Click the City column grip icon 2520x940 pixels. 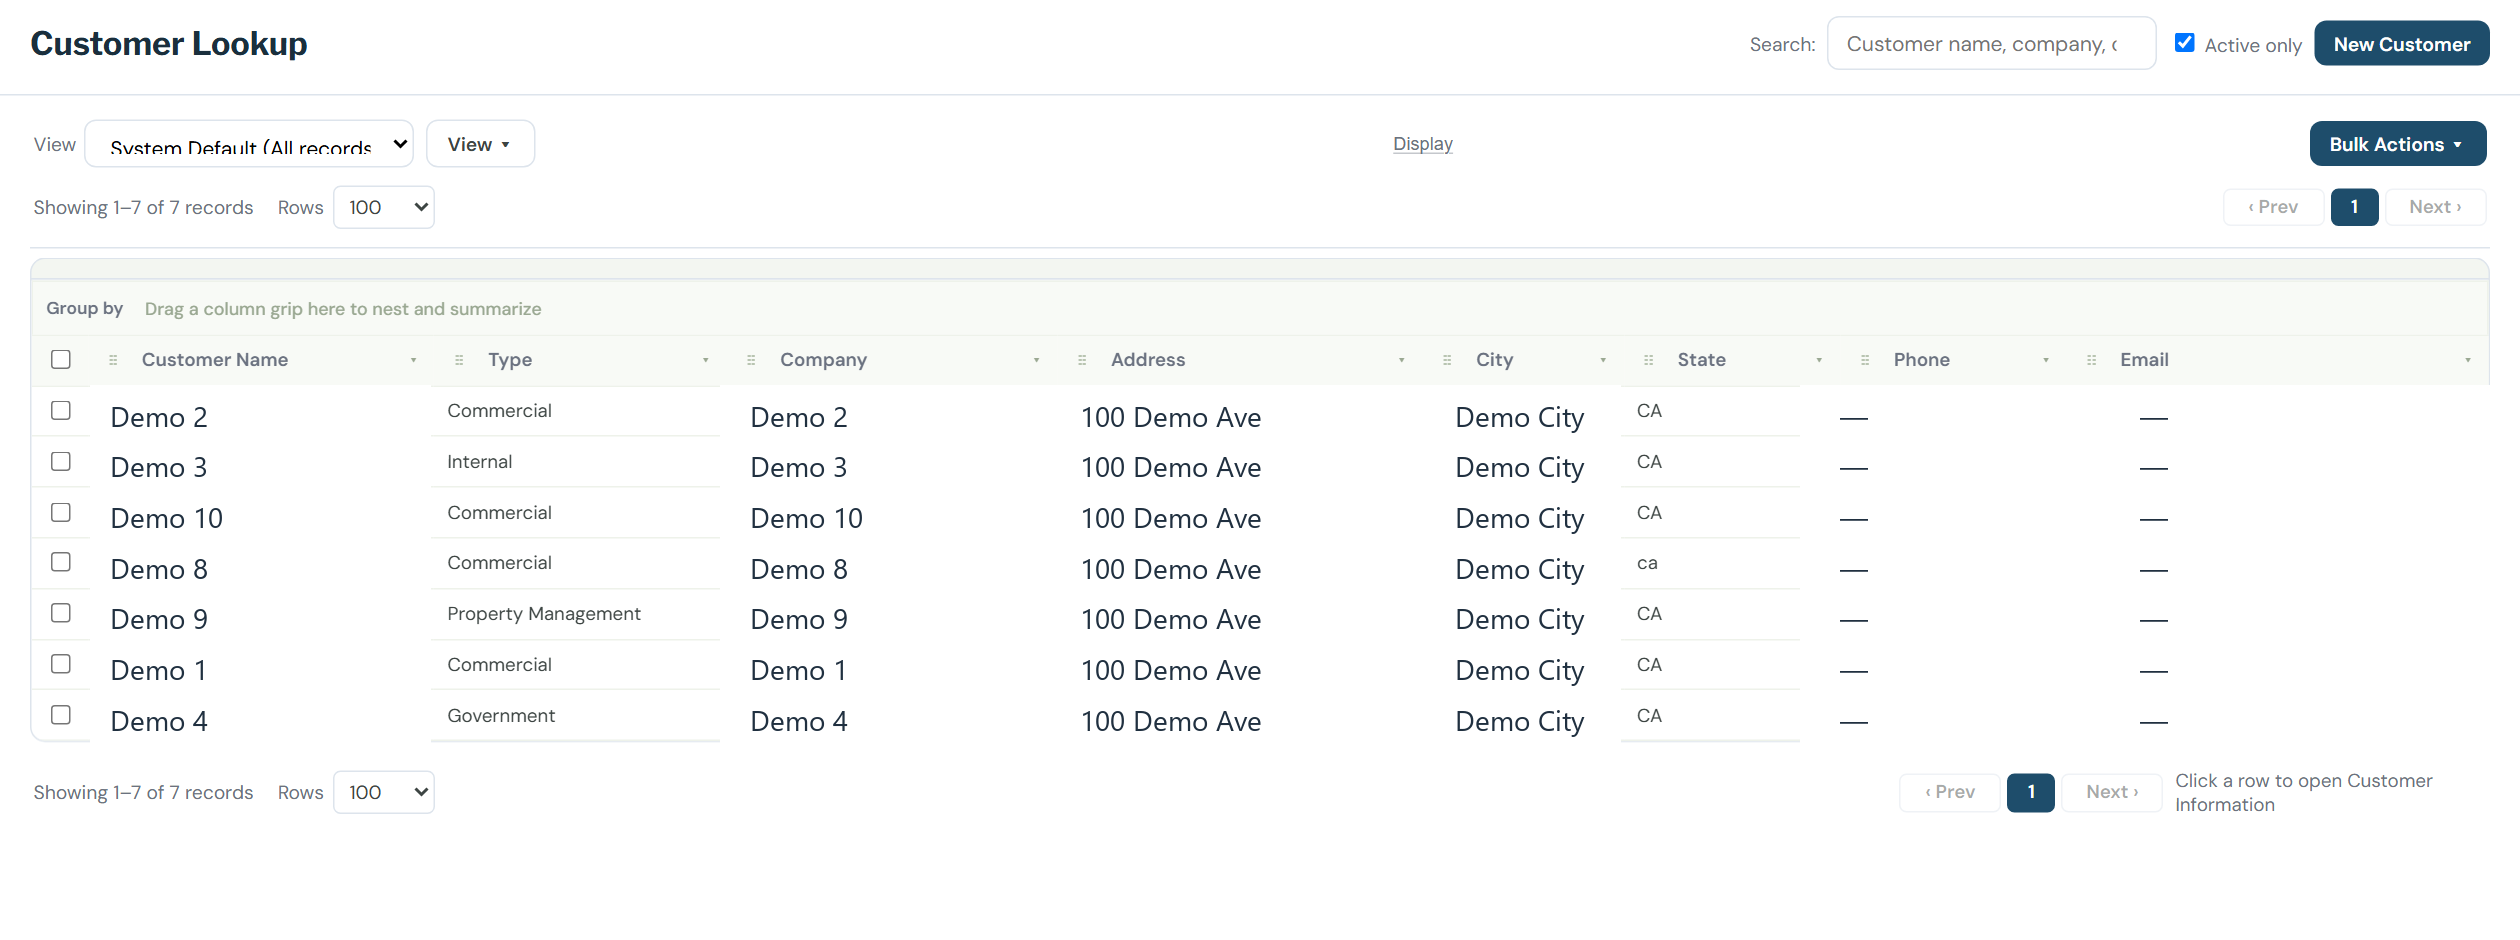coord(1447,360)
